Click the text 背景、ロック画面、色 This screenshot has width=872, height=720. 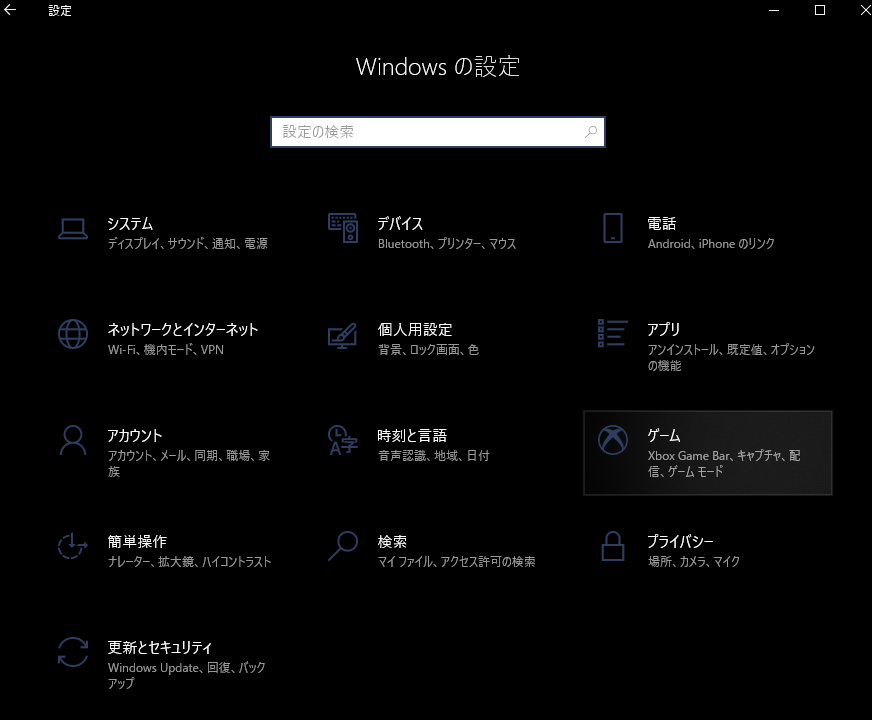pos(428,350)
